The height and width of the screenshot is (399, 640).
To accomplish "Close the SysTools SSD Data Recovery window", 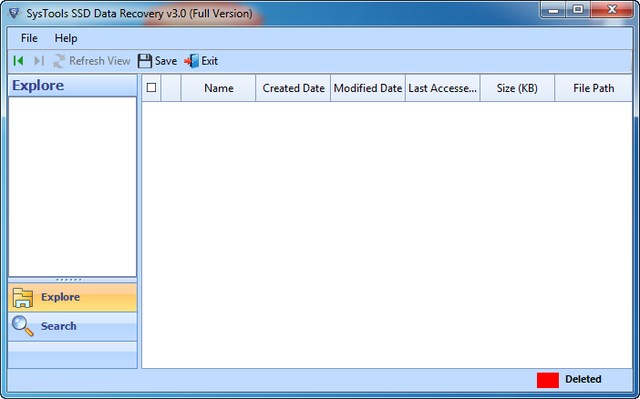I will (x=611, y=10).
